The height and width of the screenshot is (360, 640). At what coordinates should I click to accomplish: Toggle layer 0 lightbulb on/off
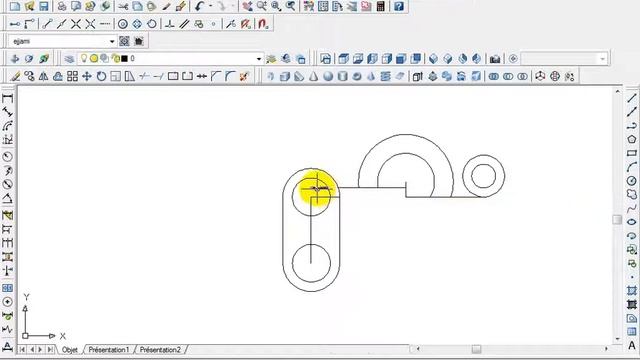pyautogui.click(x=84, y=58)
